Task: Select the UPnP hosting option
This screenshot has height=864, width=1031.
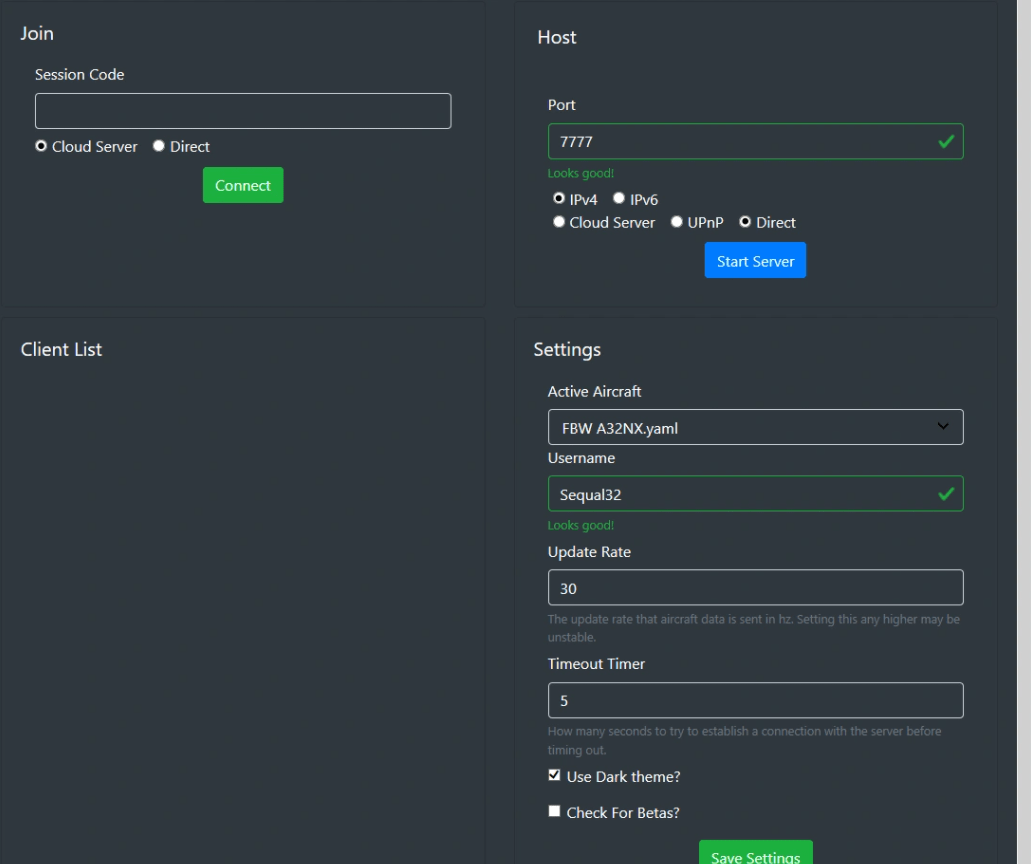Action: pyautogui.click(x=677, y=222)
